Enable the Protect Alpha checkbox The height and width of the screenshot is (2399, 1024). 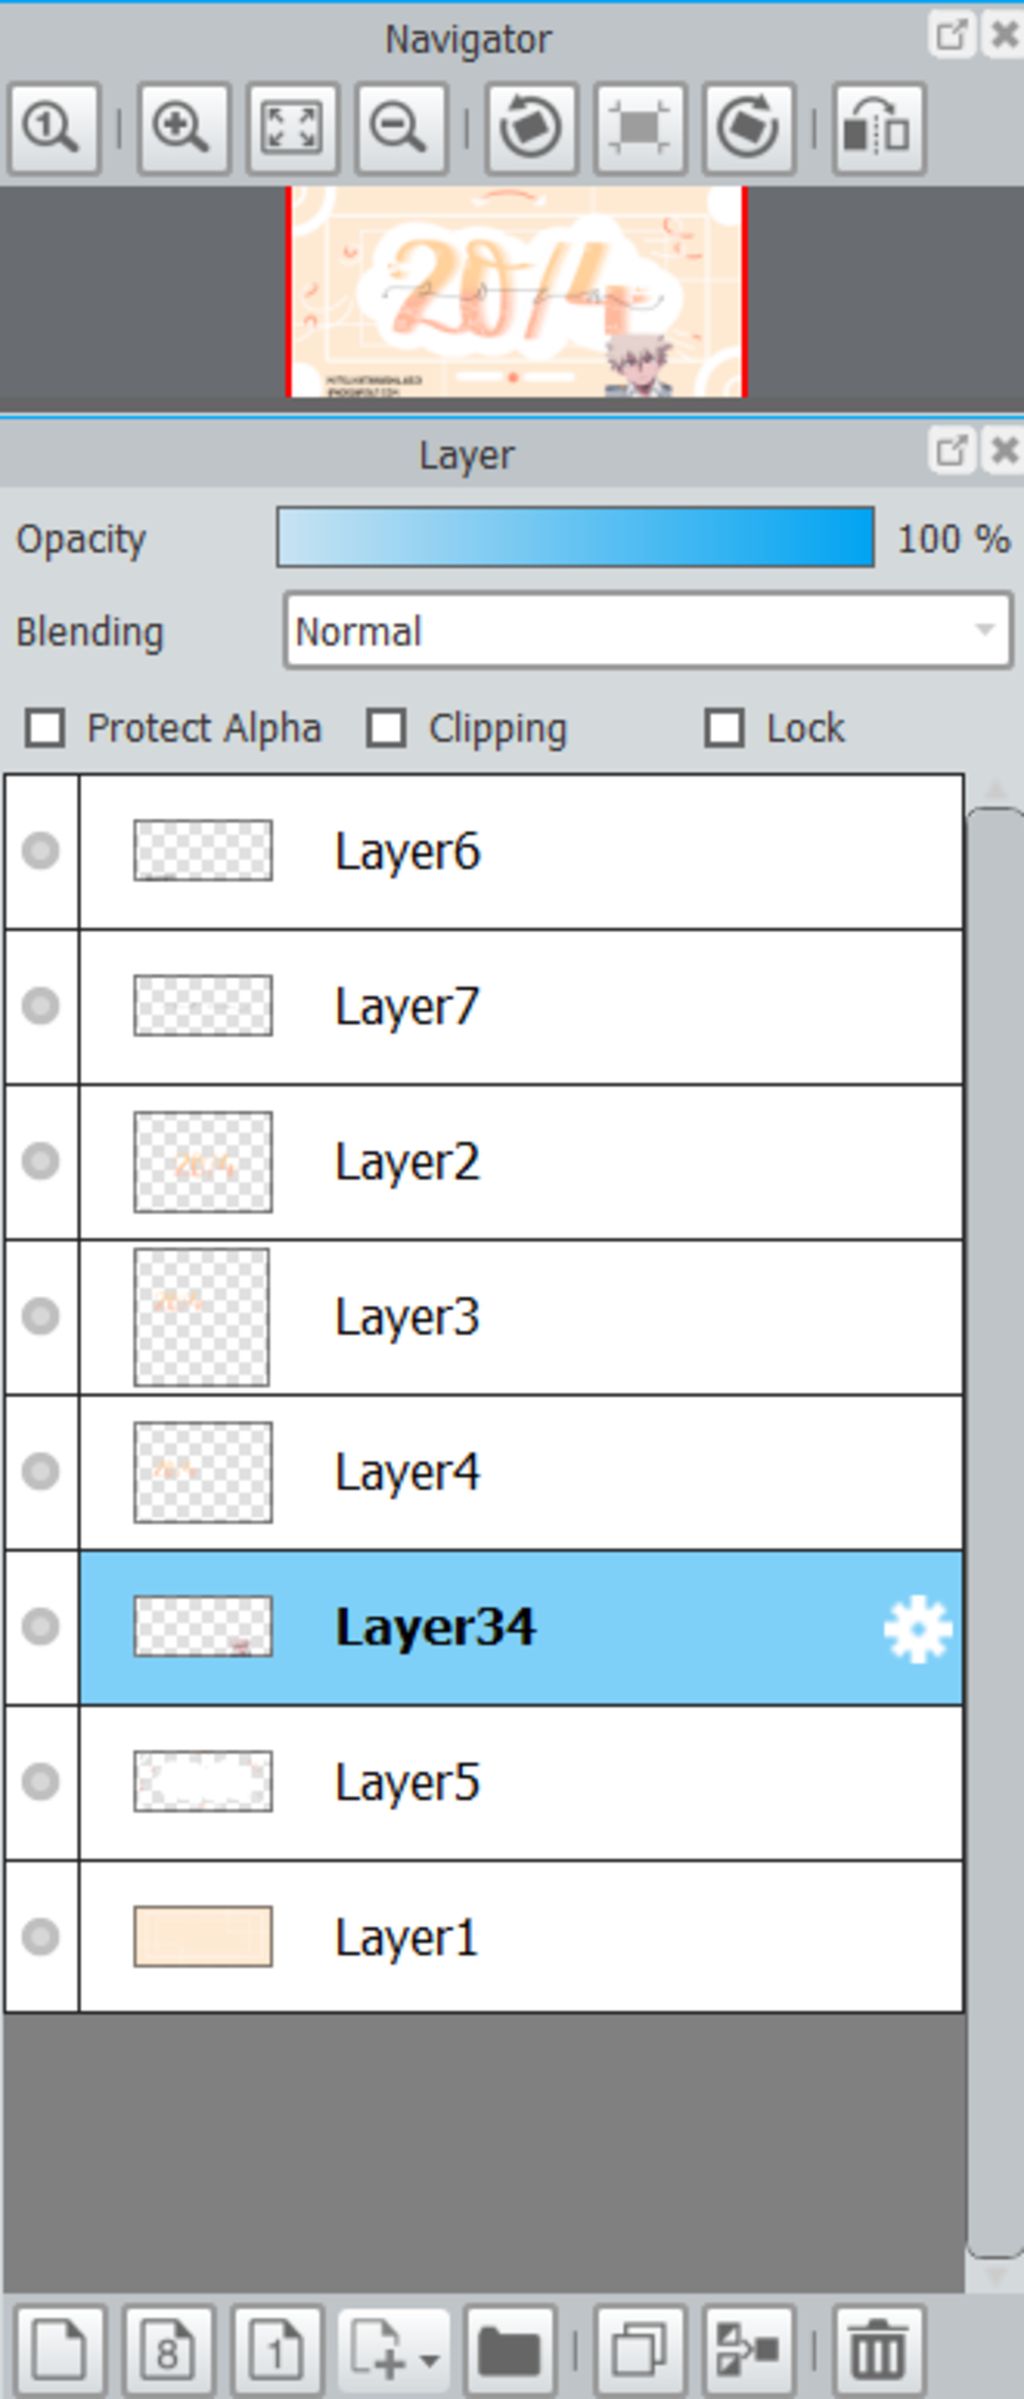pos(46,728)
